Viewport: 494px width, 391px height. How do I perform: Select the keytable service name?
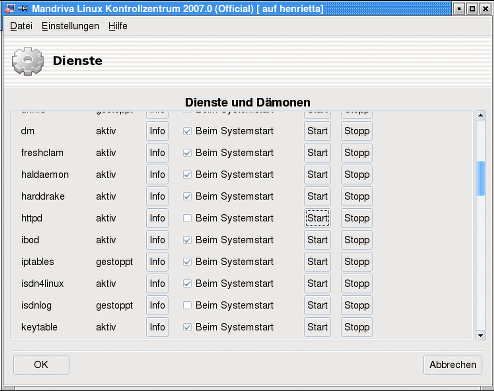click(x=39, y=327)
